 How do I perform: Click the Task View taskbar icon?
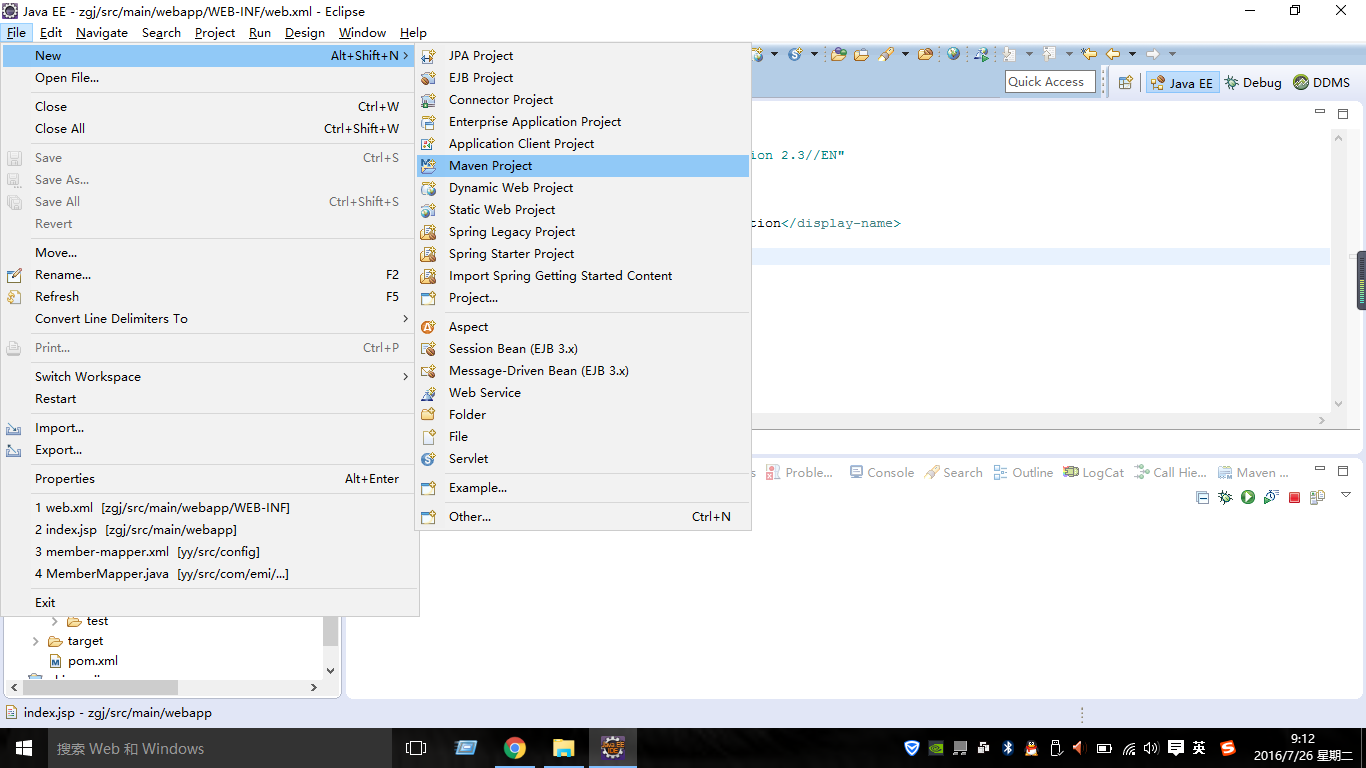click(416, 748)
